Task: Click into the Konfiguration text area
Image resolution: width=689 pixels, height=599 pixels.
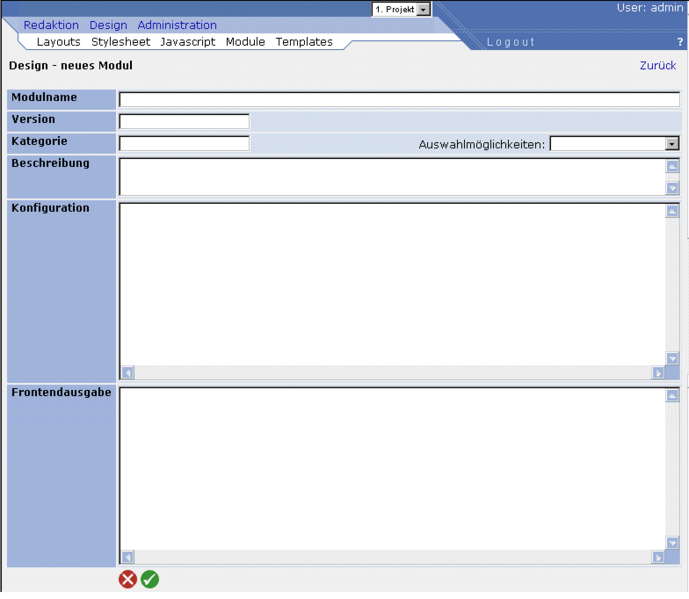Action: (392, 284)
